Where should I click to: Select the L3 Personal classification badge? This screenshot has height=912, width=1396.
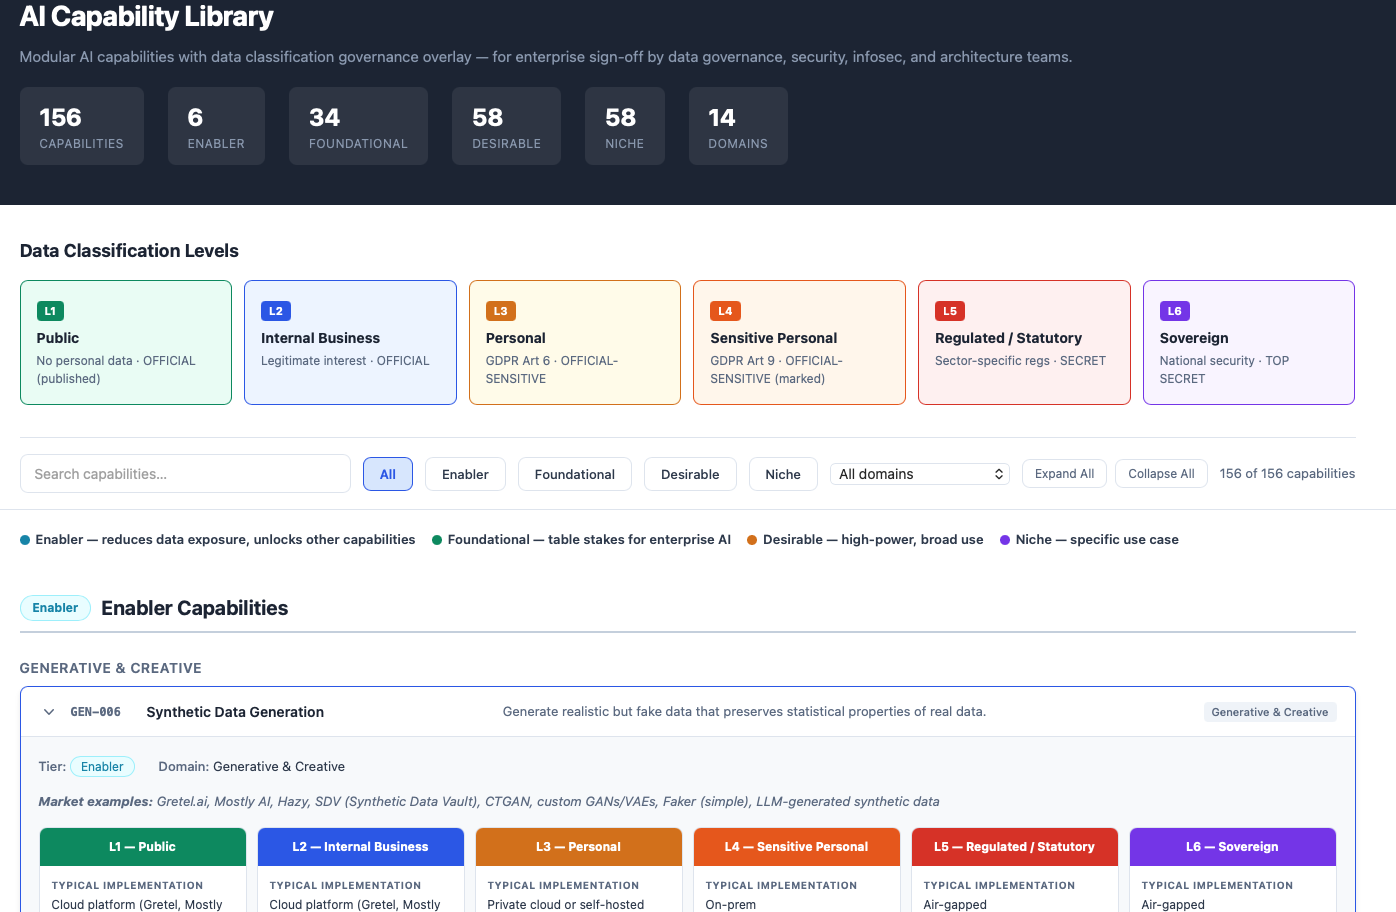[500, 311]
